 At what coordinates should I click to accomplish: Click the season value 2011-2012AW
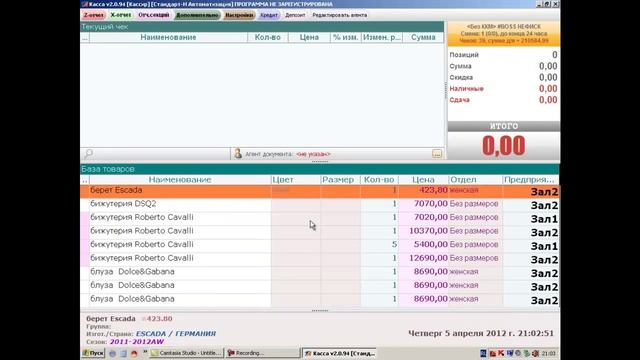[x=137, y=342]
